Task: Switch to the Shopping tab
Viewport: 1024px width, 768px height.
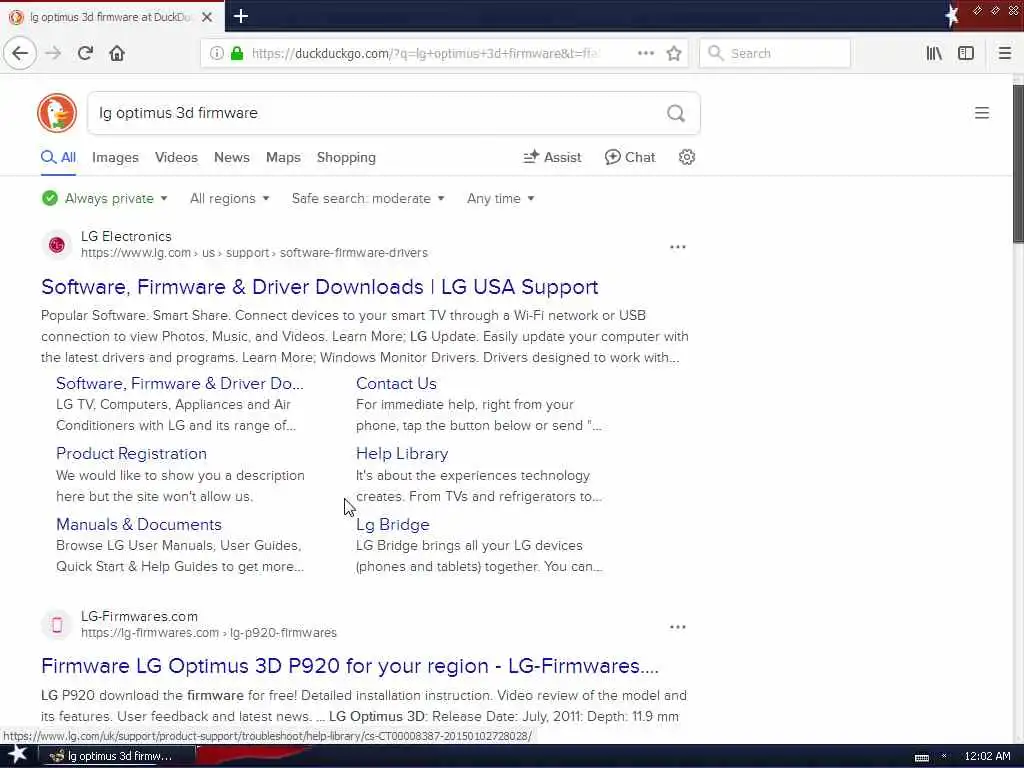Action: point(346,157)
